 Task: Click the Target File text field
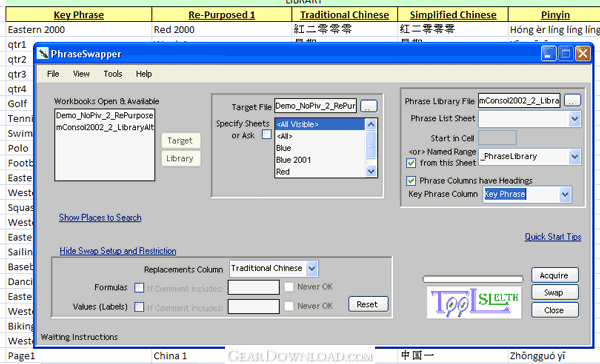315,106
